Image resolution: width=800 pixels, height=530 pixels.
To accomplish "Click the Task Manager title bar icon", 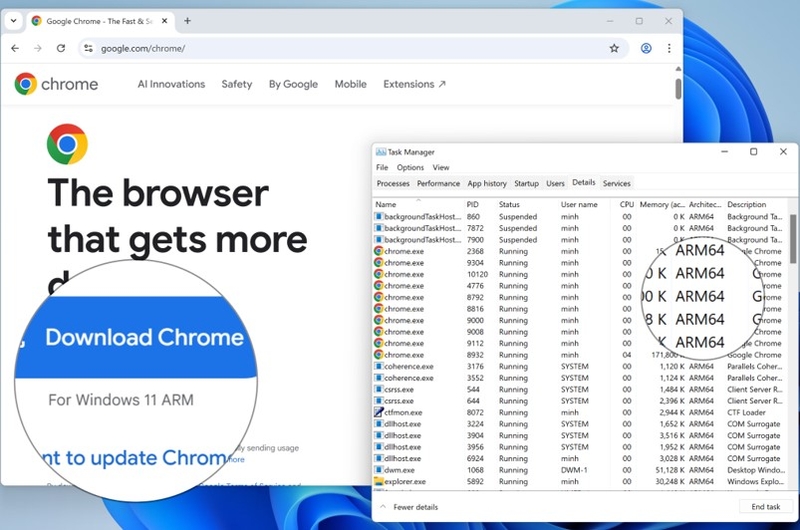I will pos(381,152).
